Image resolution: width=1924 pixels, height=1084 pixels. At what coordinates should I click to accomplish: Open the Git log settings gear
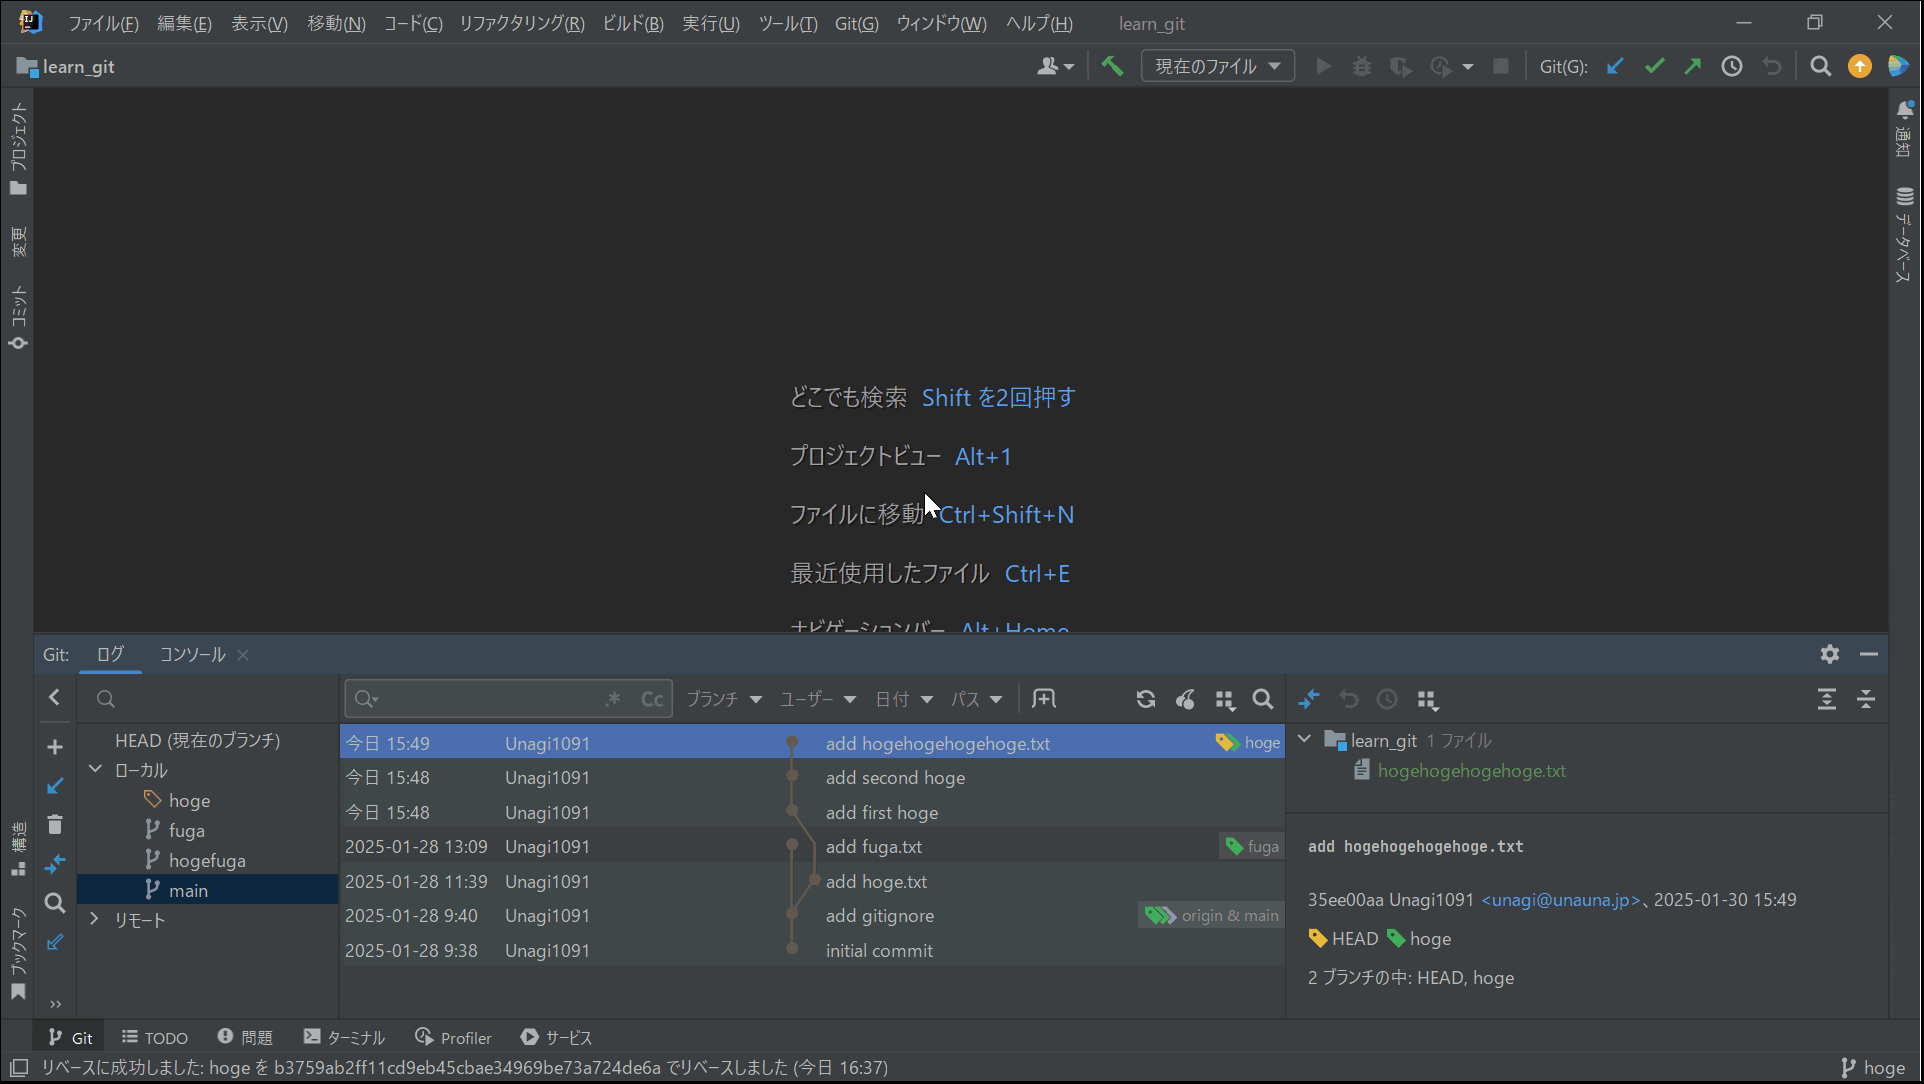1830,654
